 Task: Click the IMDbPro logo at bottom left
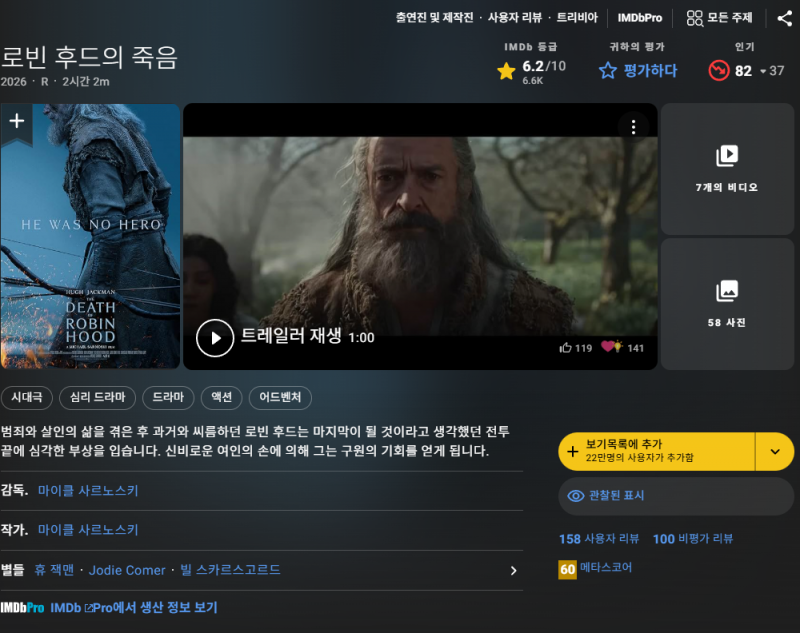22,608
